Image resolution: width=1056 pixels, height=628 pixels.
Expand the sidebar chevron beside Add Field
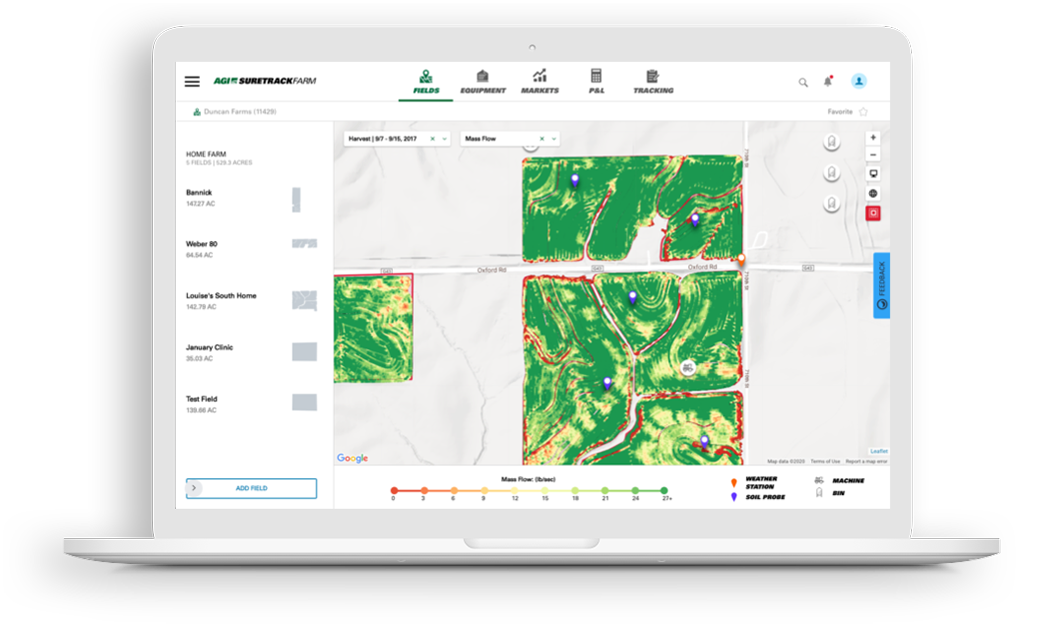point(195,488)
